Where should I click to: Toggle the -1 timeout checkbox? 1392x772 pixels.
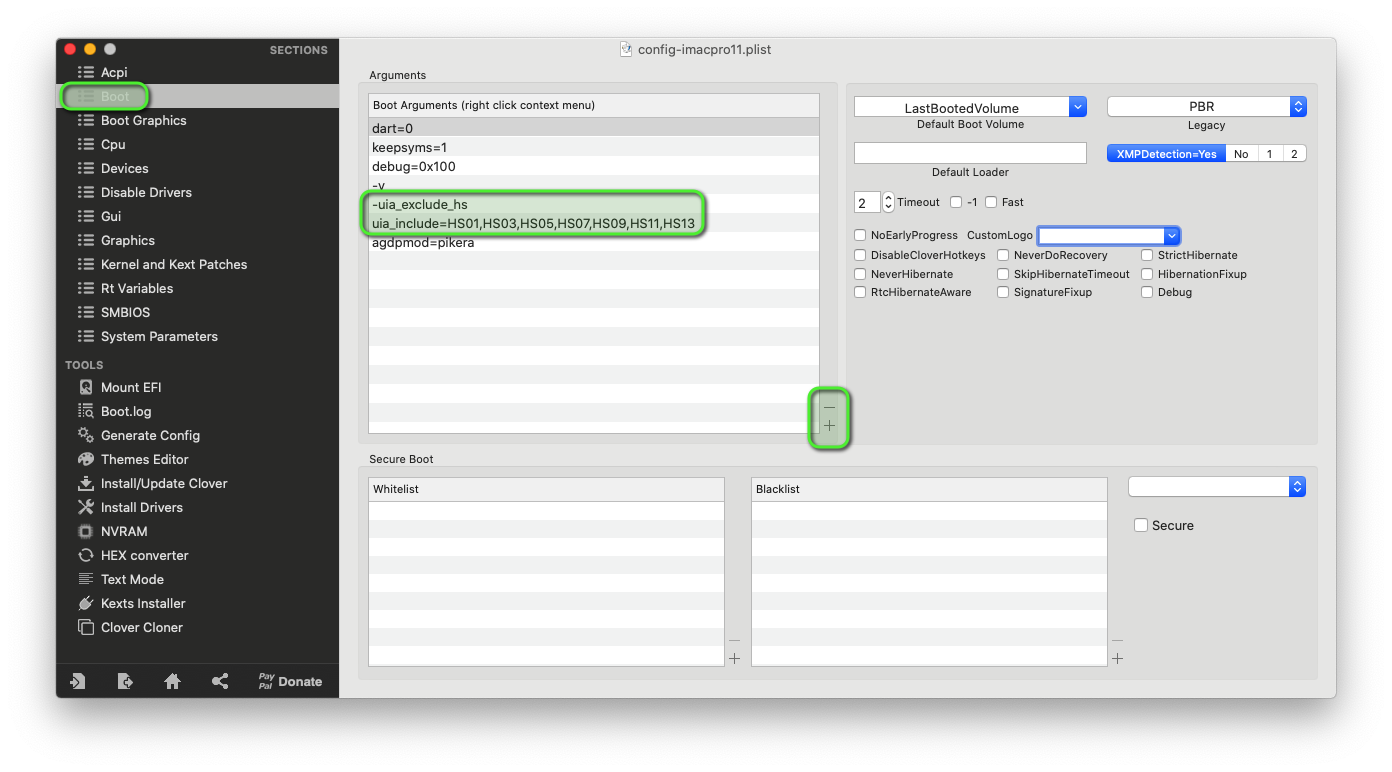[956, 202]
